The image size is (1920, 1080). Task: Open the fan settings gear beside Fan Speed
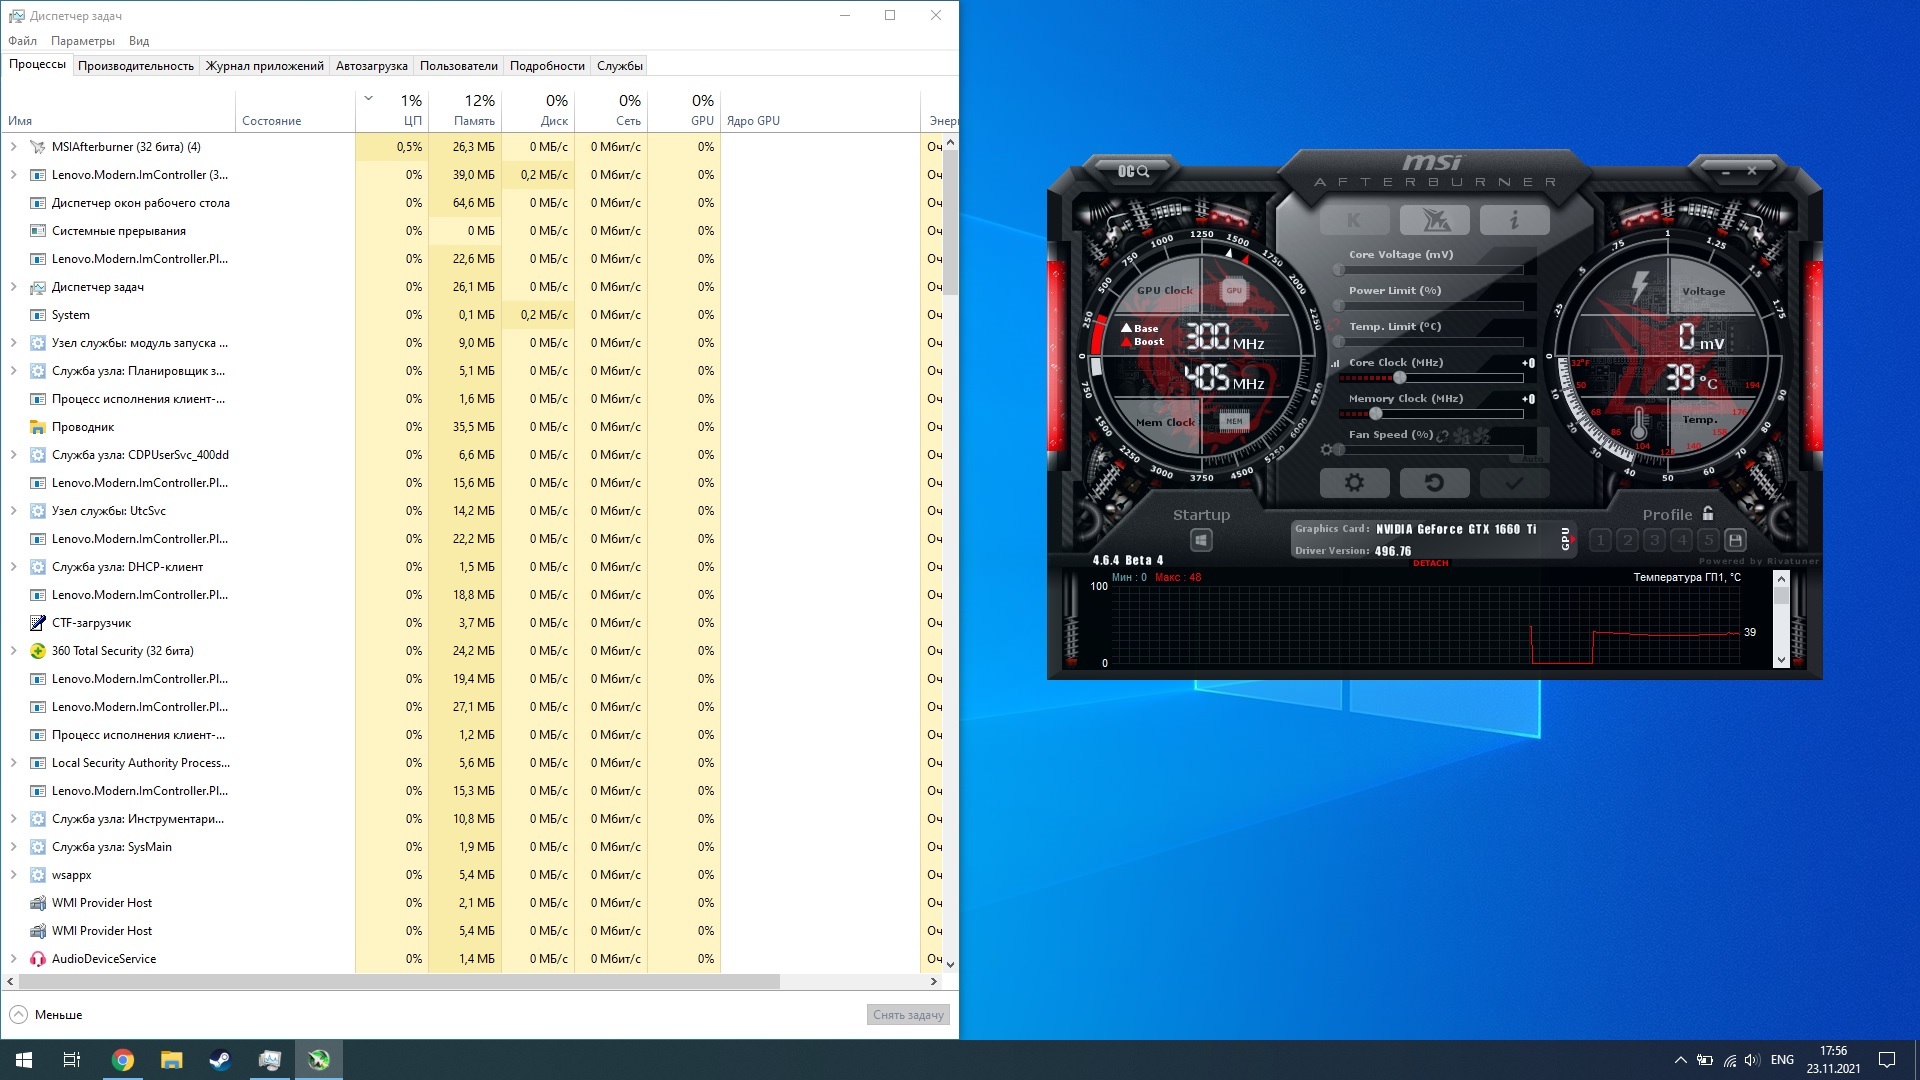click(x=1326, y=450)
